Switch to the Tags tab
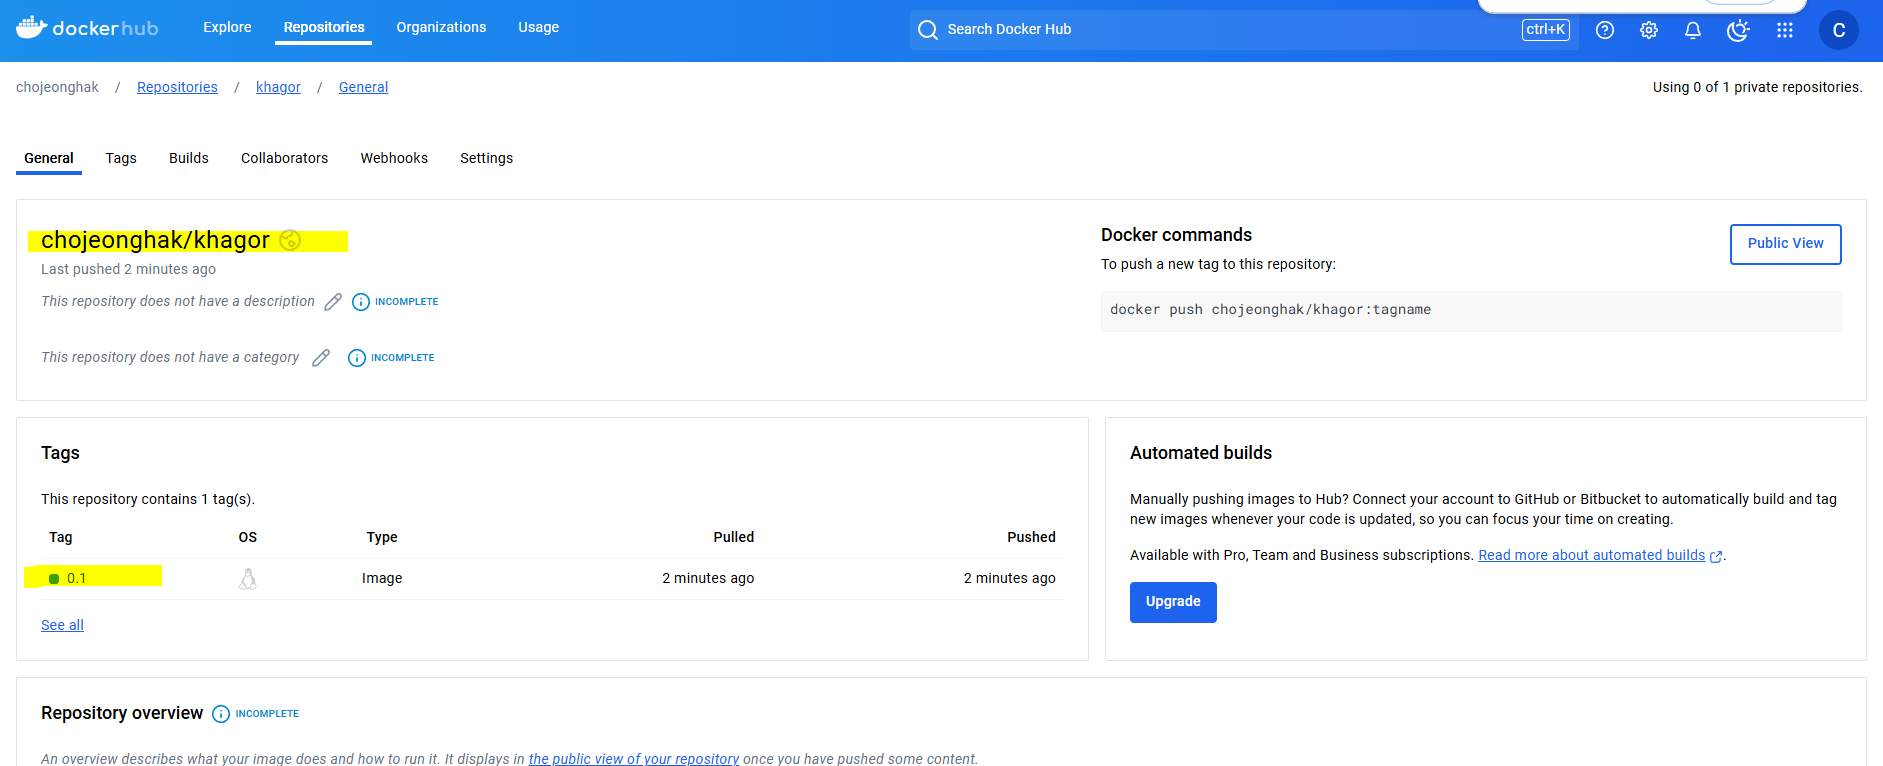 [121, 158]
